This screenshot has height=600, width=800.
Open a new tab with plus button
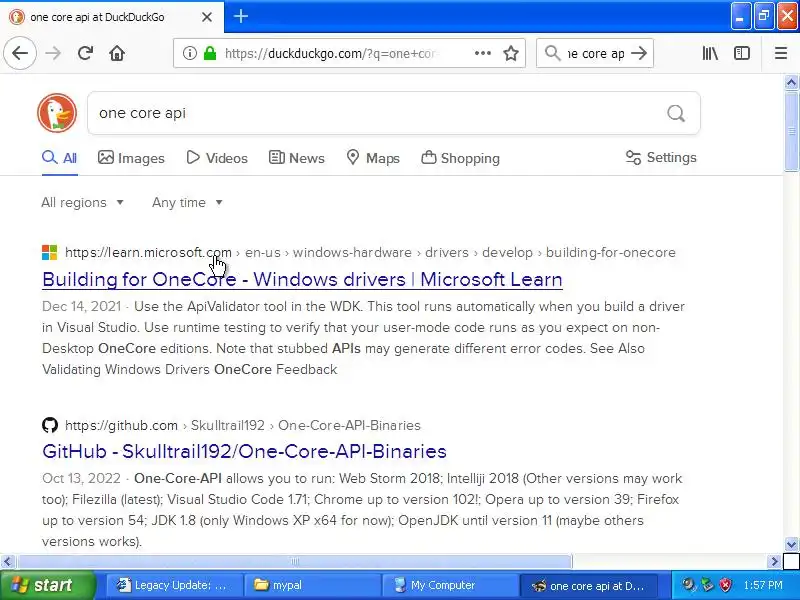coord(241,16)
